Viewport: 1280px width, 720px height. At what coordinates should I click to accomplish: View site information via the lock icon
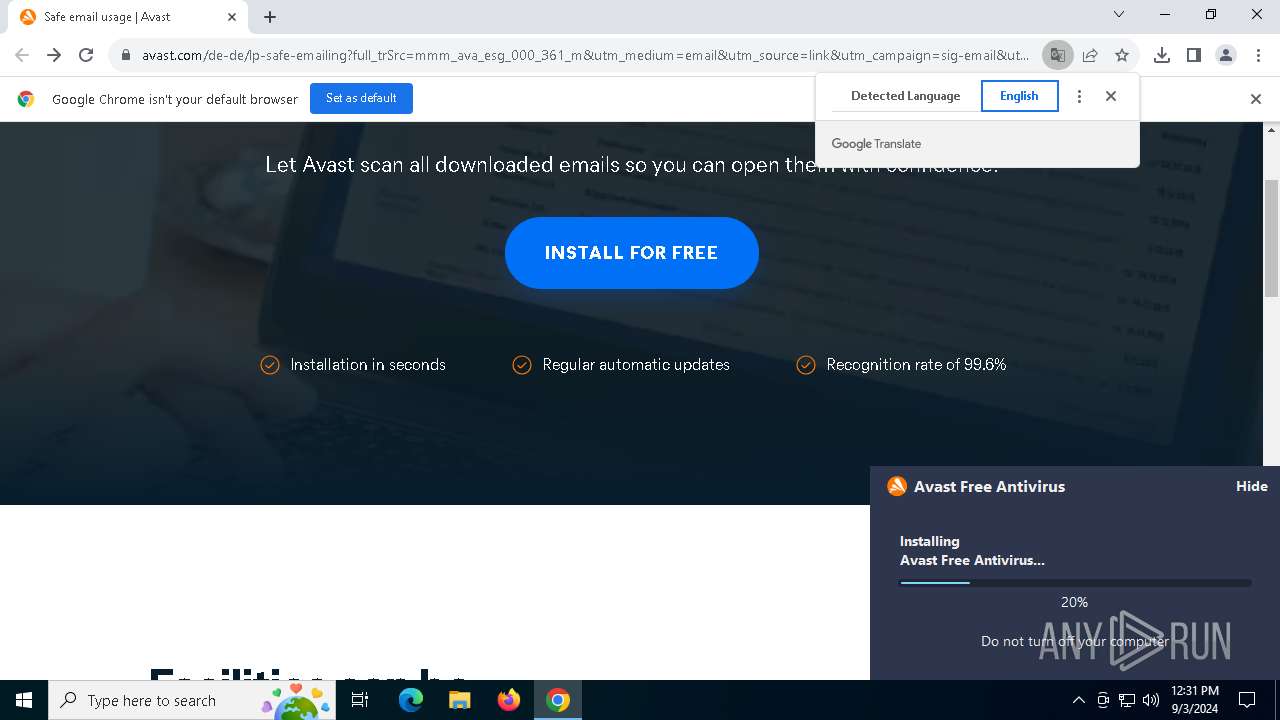tap(125, 55)
